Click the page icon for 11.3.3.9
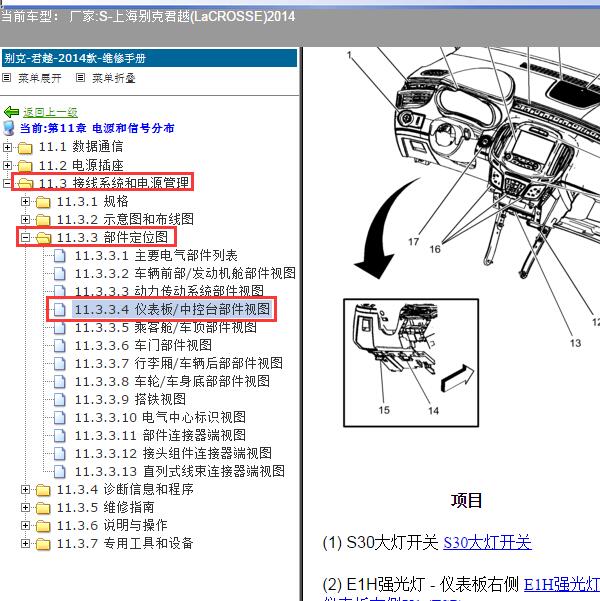600x601 pixels. [60, 399]
